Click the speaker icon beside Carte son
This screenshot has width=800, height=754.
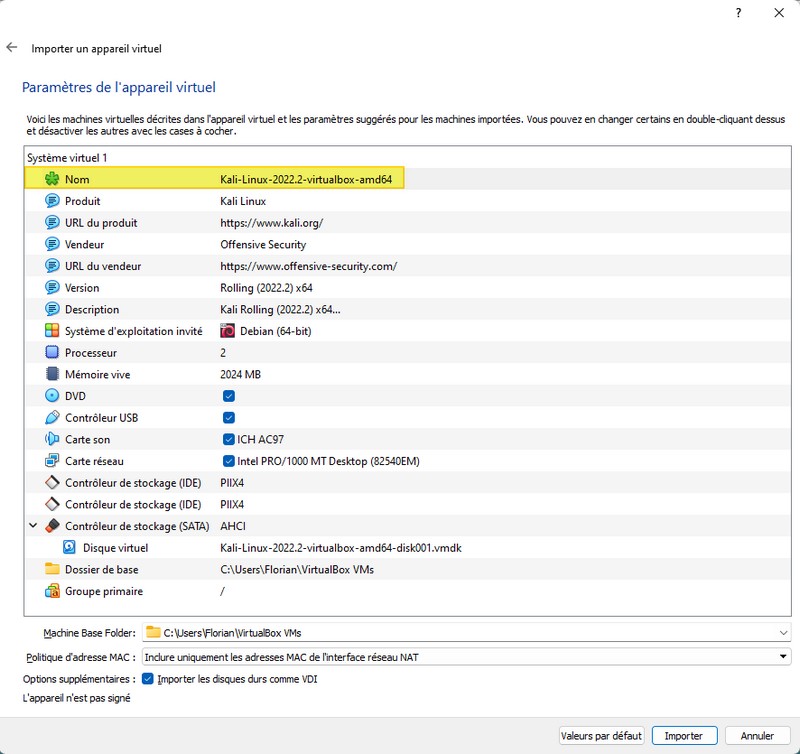point(52,439)
